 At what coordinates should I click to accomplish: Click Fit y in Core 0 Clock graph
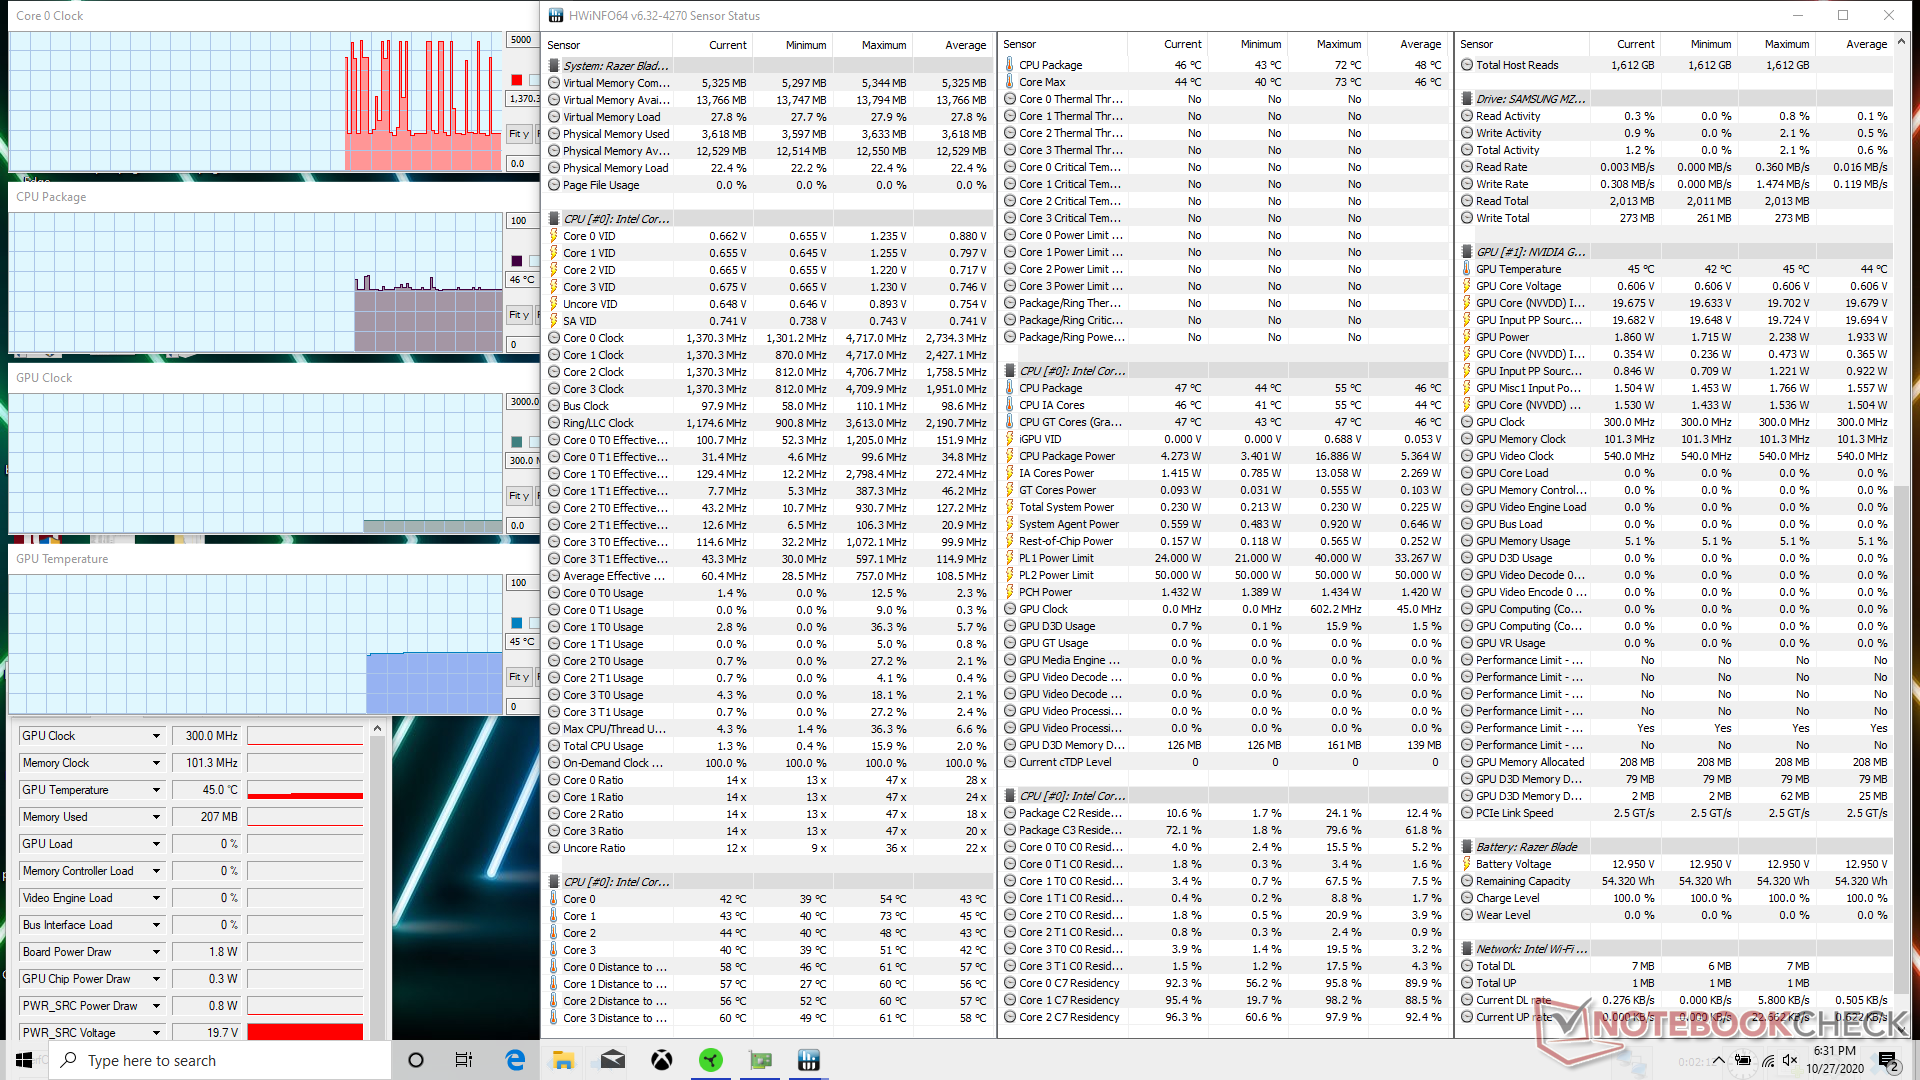click(x=518, y=134)
